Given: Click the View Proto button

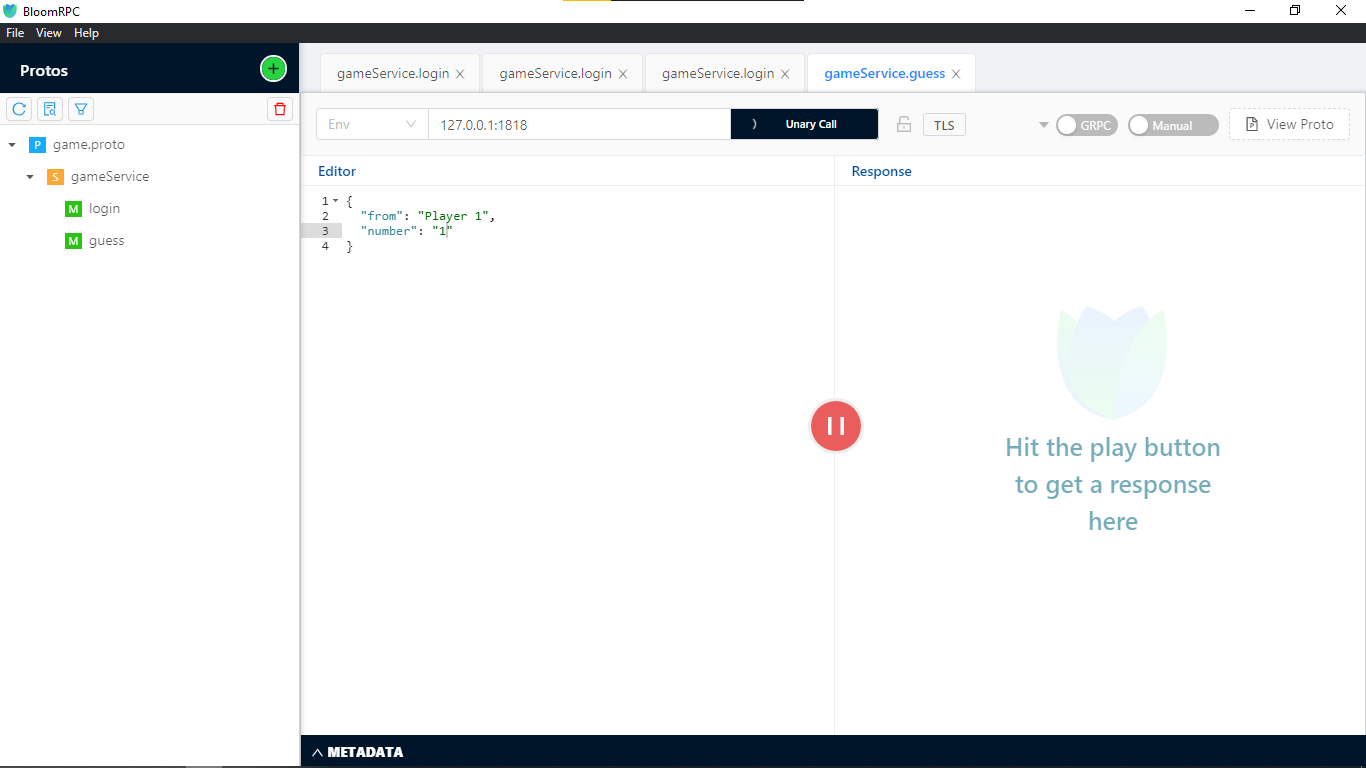Looking at the screenshot, I should click(x=1289, y=124).
